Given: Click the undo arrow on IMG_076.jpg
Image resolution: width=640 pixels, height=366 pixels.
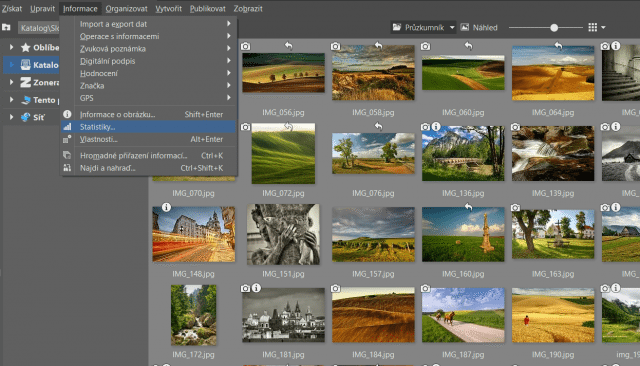Looking at the screenshot, I should pos(378,126).
